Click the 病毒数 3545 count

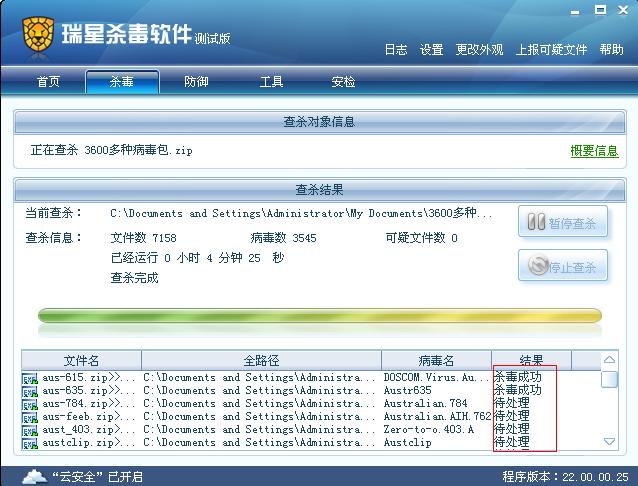[283, 238]
